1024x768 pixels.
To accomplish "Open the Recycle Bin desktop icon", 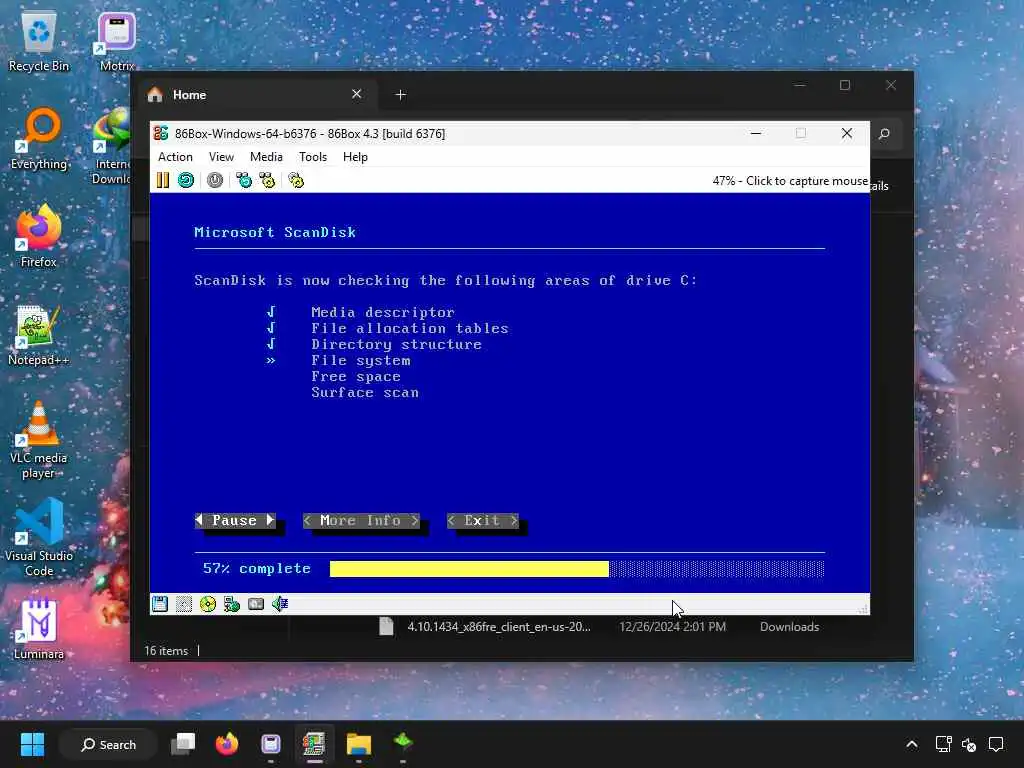I will pos(39,42).
